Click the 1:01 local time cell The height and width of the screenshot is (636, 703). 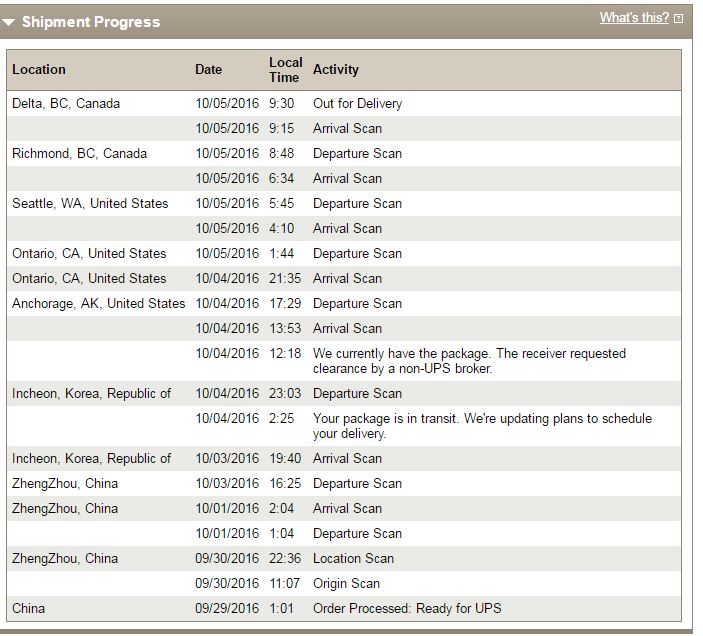[x=282, y=609]
